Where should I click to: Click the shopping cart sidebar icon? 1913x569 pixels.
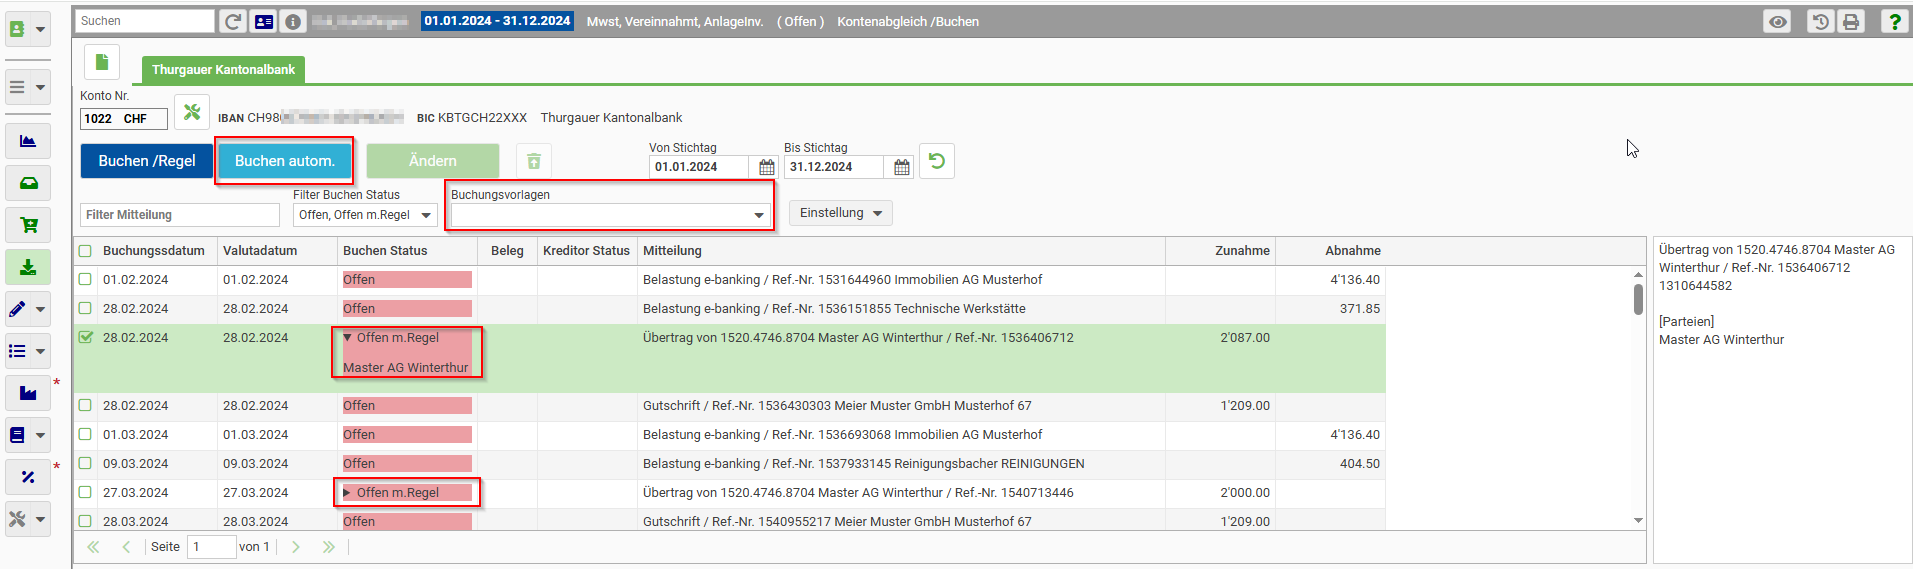point(28,225)
